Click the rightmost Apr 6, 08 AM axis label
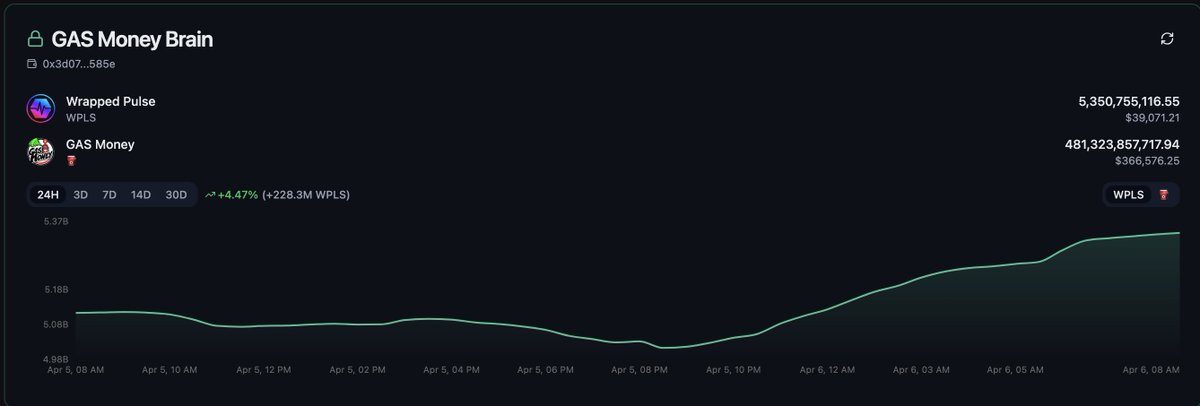Viewport: 1200px width, 406px height. pos(1153,370)
